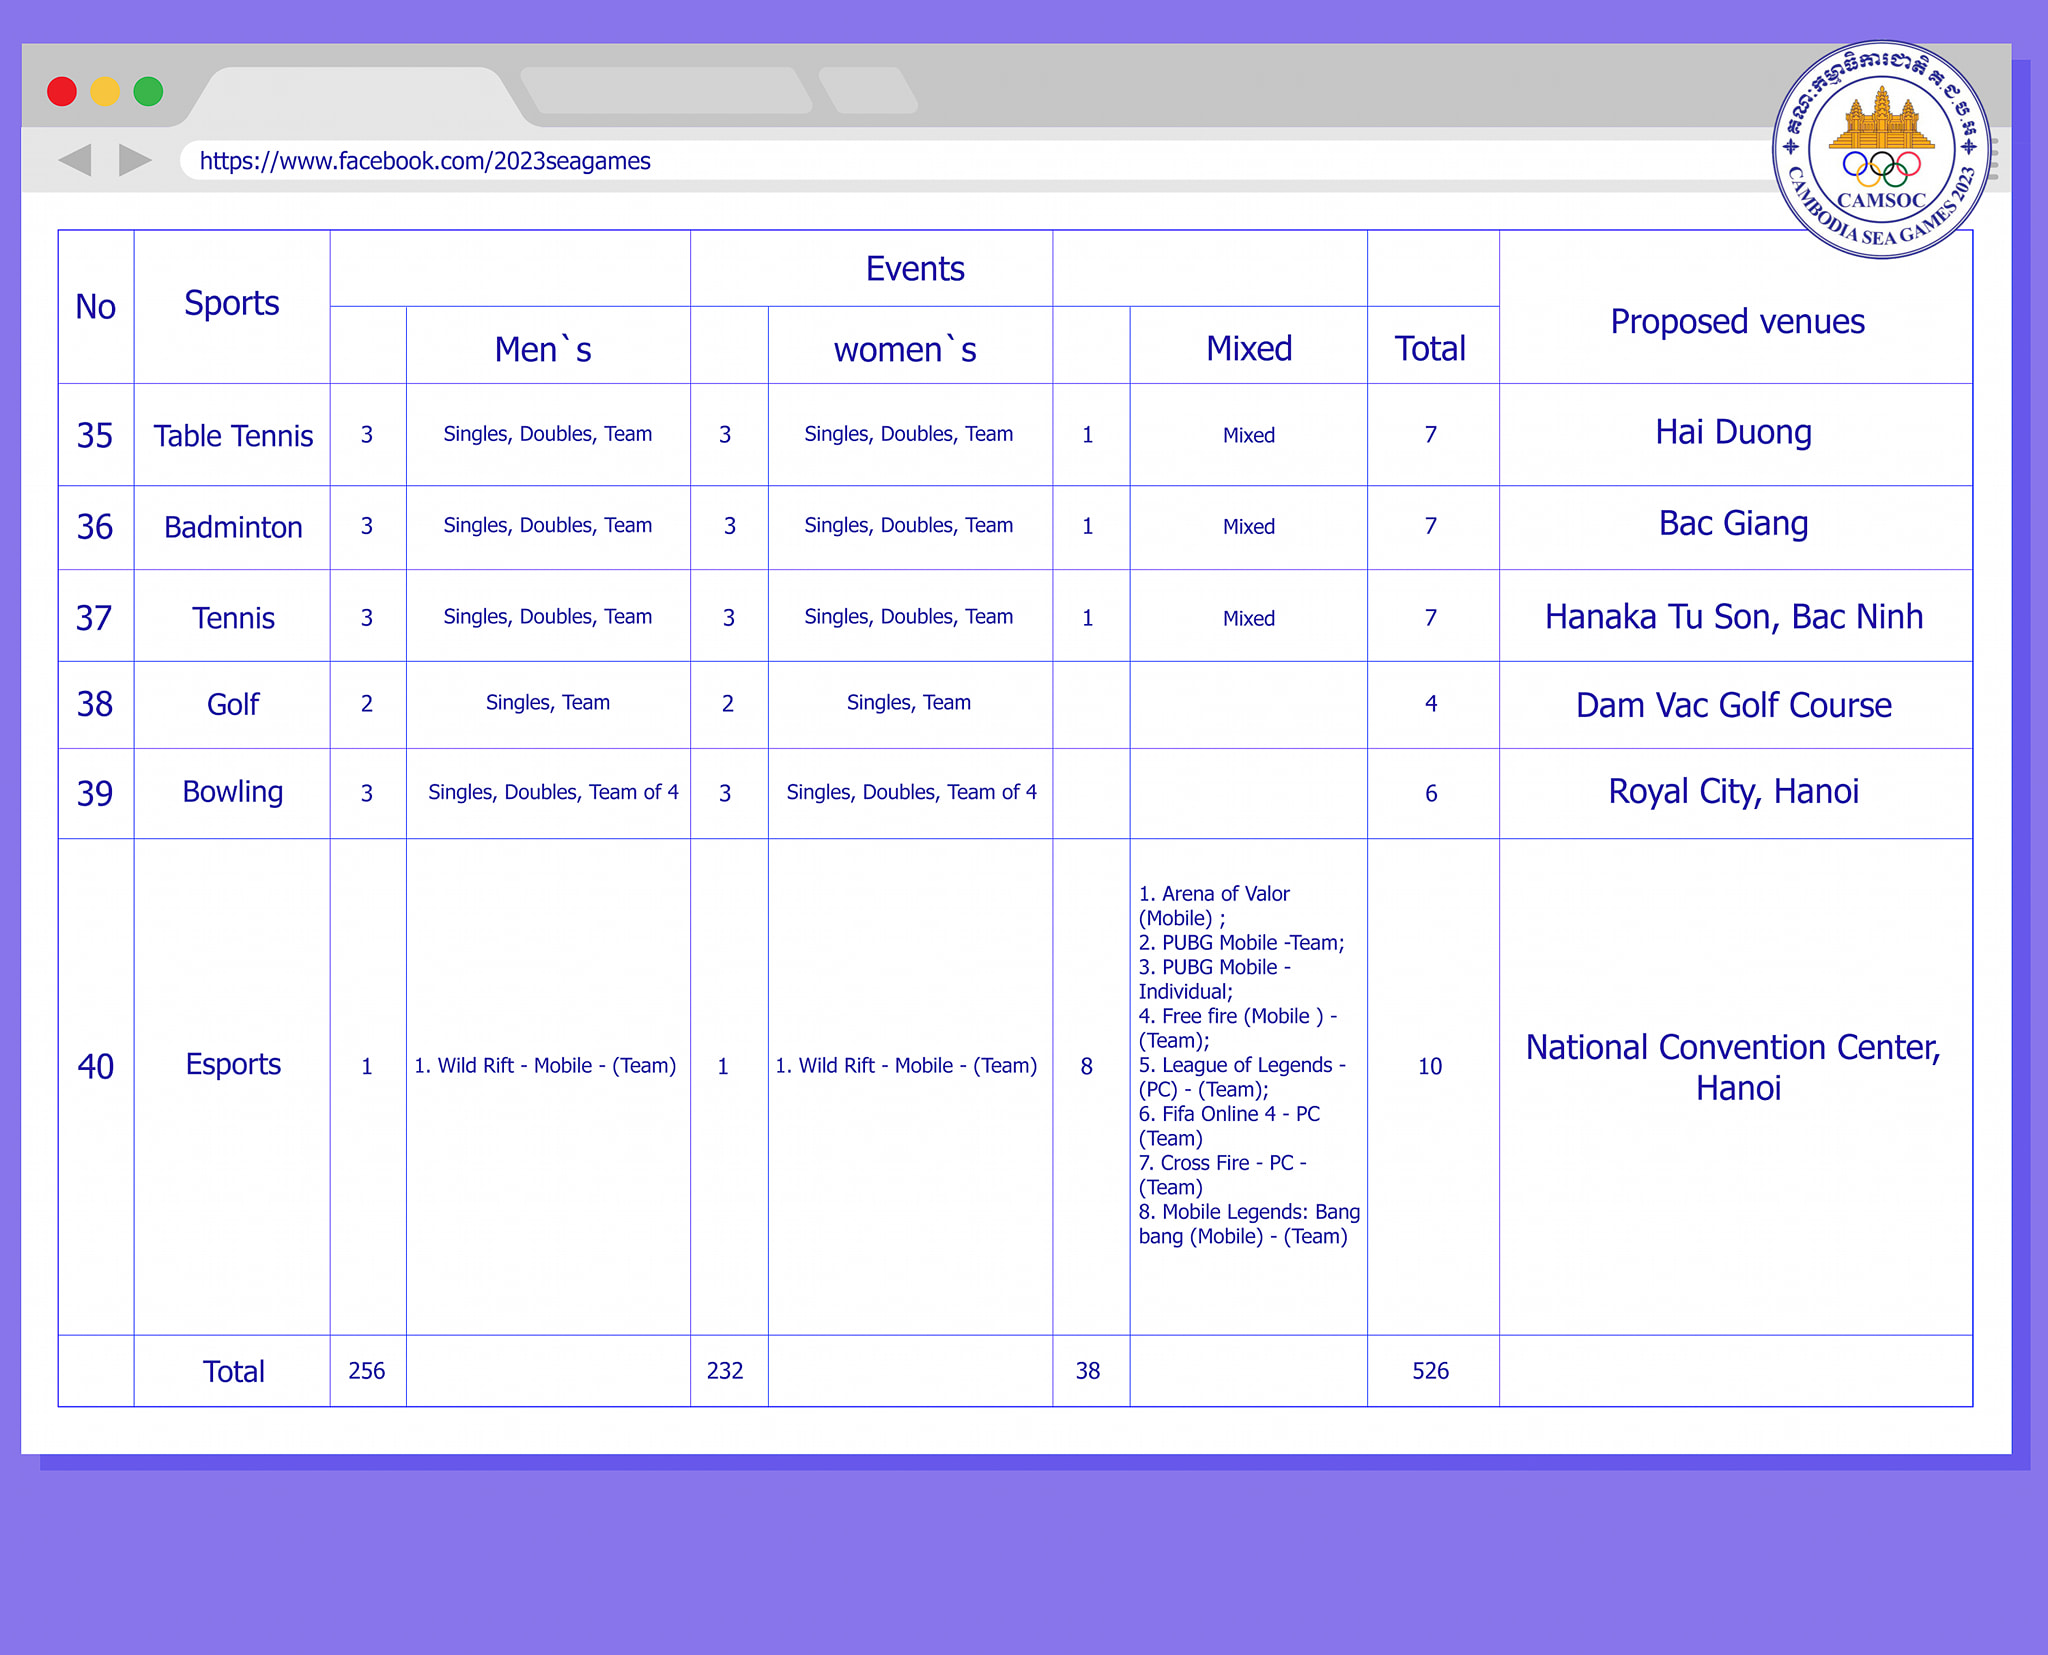
Task: Click the Proposed venues header
Action: point(1737,322)
